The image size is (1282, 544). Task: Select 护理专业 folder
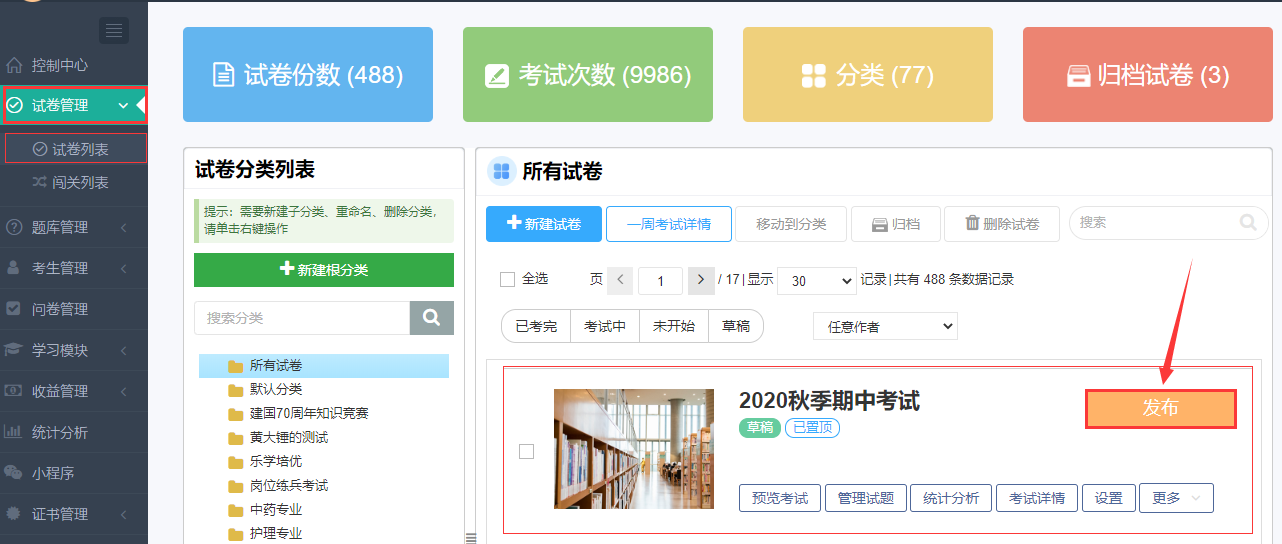(265, 533)
